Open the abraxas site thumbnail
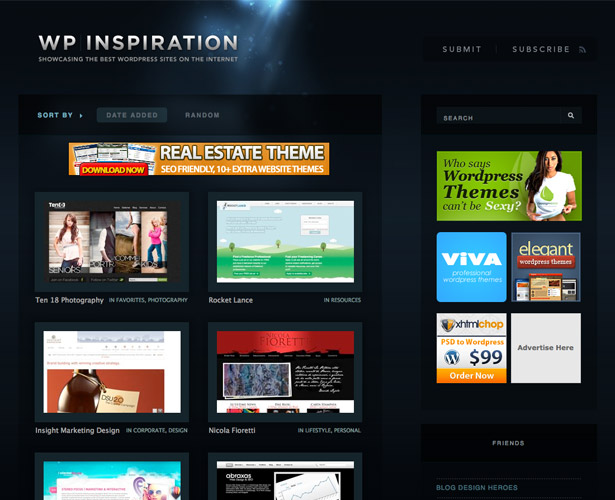The image size is (615, 500). click(x=285, y=476)
